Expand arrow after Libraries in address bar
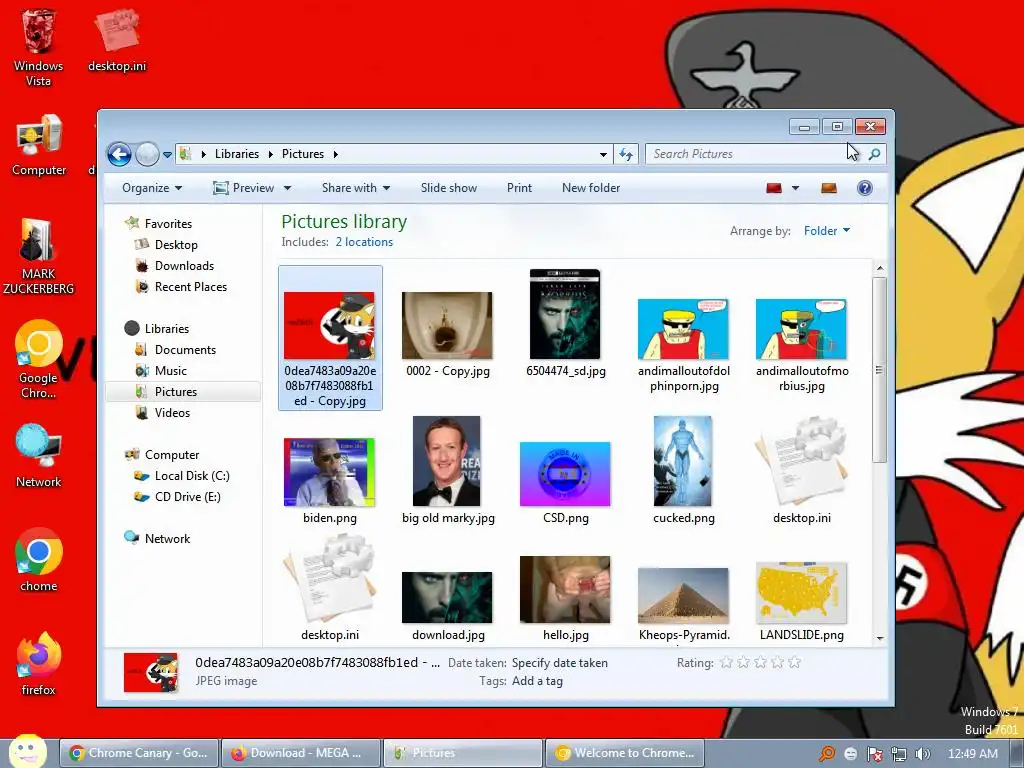The image size is (1024, 768). pos(270,154)
